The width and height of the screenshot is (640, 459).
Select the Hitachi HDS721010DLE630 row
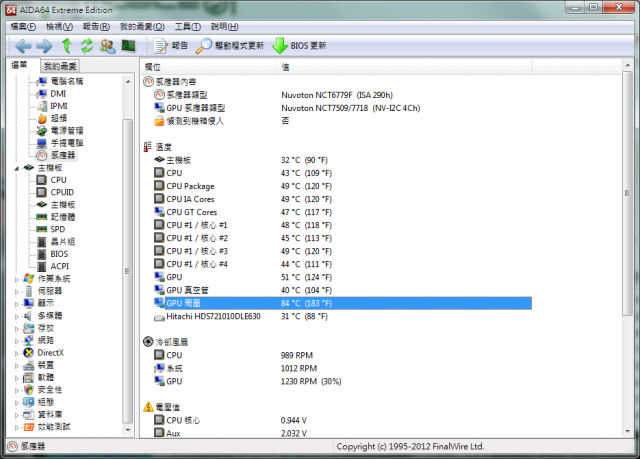(x=342, y=316)
